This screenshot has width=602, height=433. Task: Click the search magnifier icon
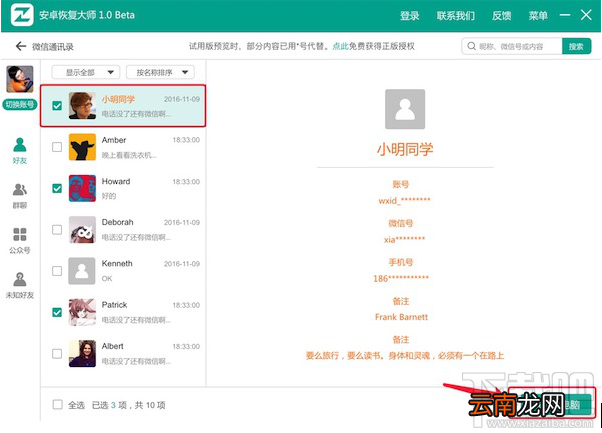coord(471,46)
